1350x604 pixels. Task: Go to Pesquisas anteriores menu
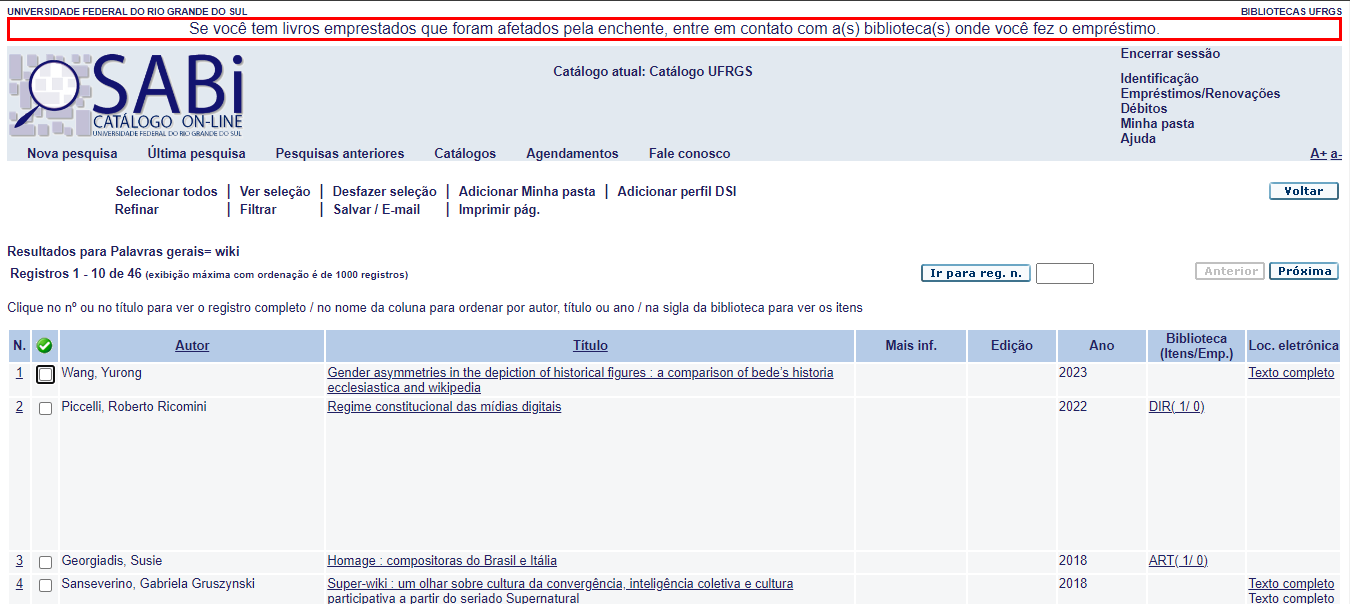[x=340, y=154]
